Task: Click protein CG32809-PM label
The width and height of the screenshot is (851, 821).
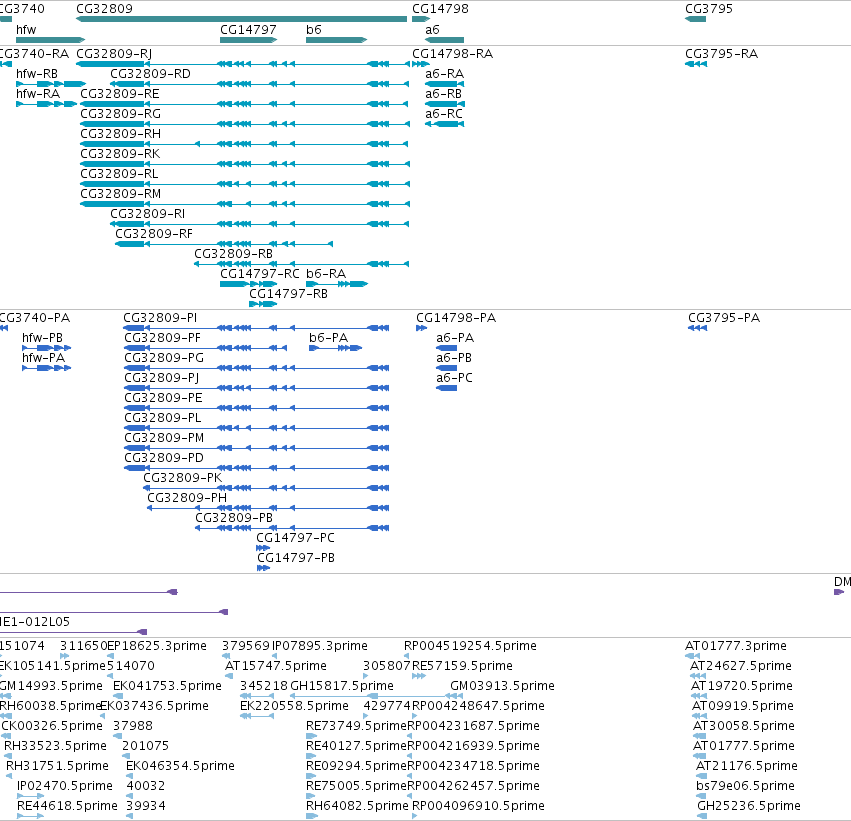Action: (164, 438)
